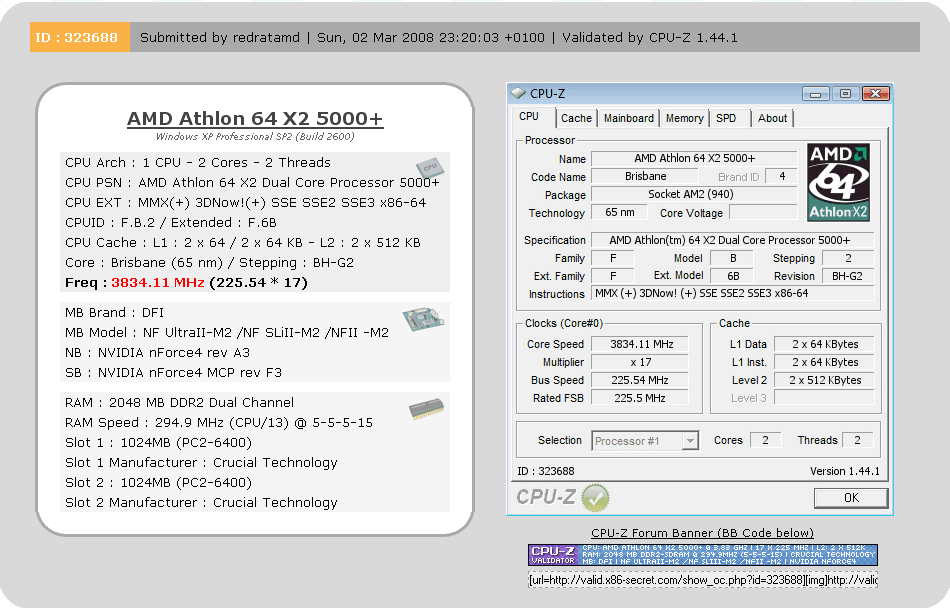This screenshot has height=608, width=950.
Task: Click the Multiplier value x 17
Action: click(x=640, y=362)
